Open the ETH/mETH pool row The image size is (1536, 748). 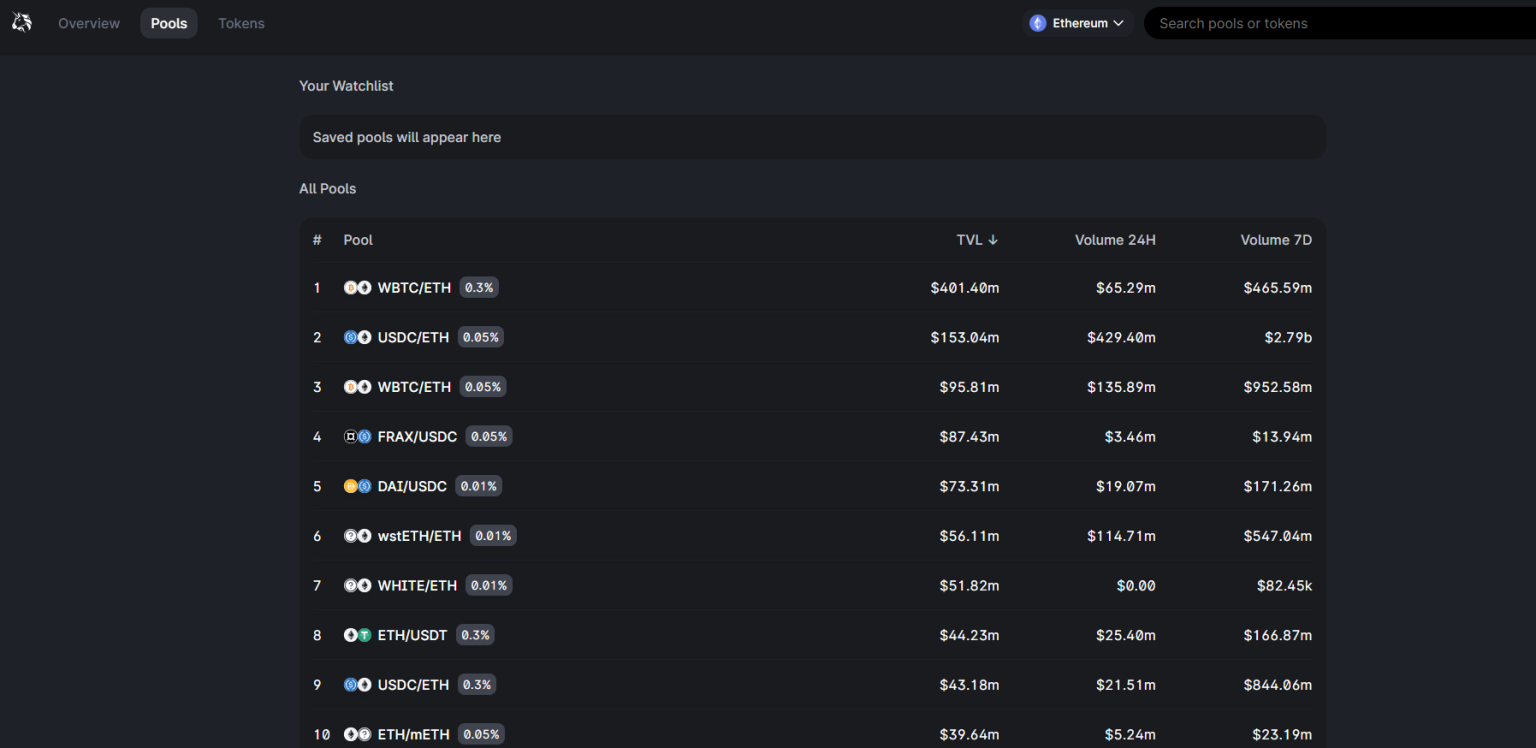pos(413,735)
